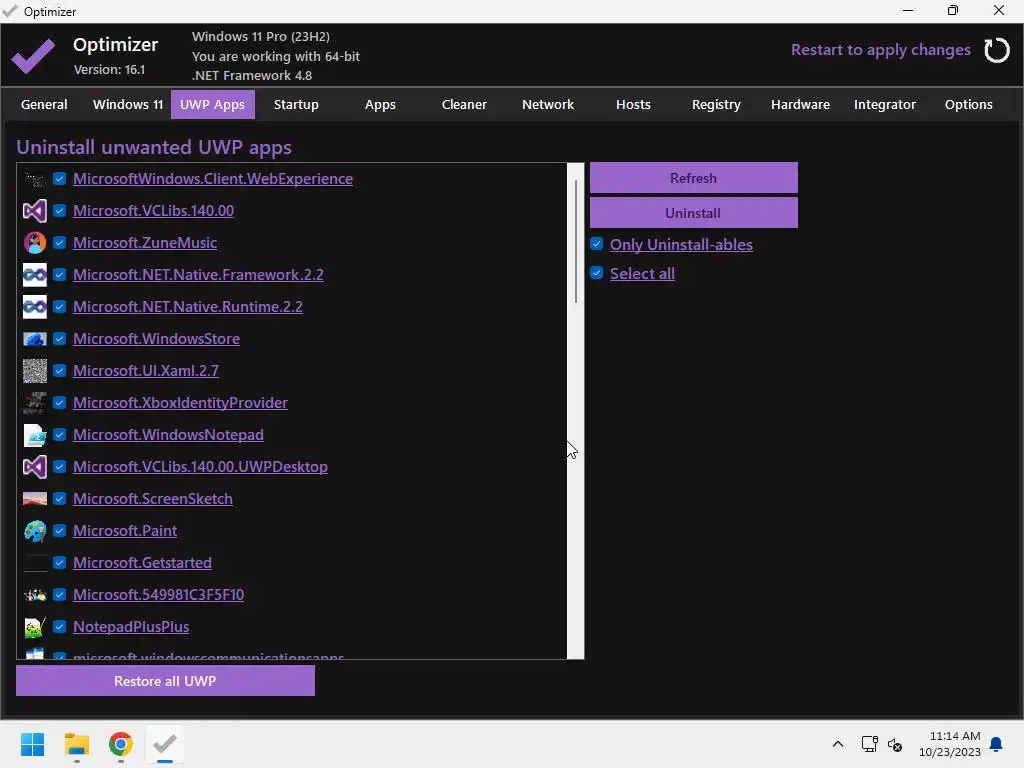This screenshot has height=768, width=1024.
Task: Go to the Network tab
Action: [x=548, y=104]
